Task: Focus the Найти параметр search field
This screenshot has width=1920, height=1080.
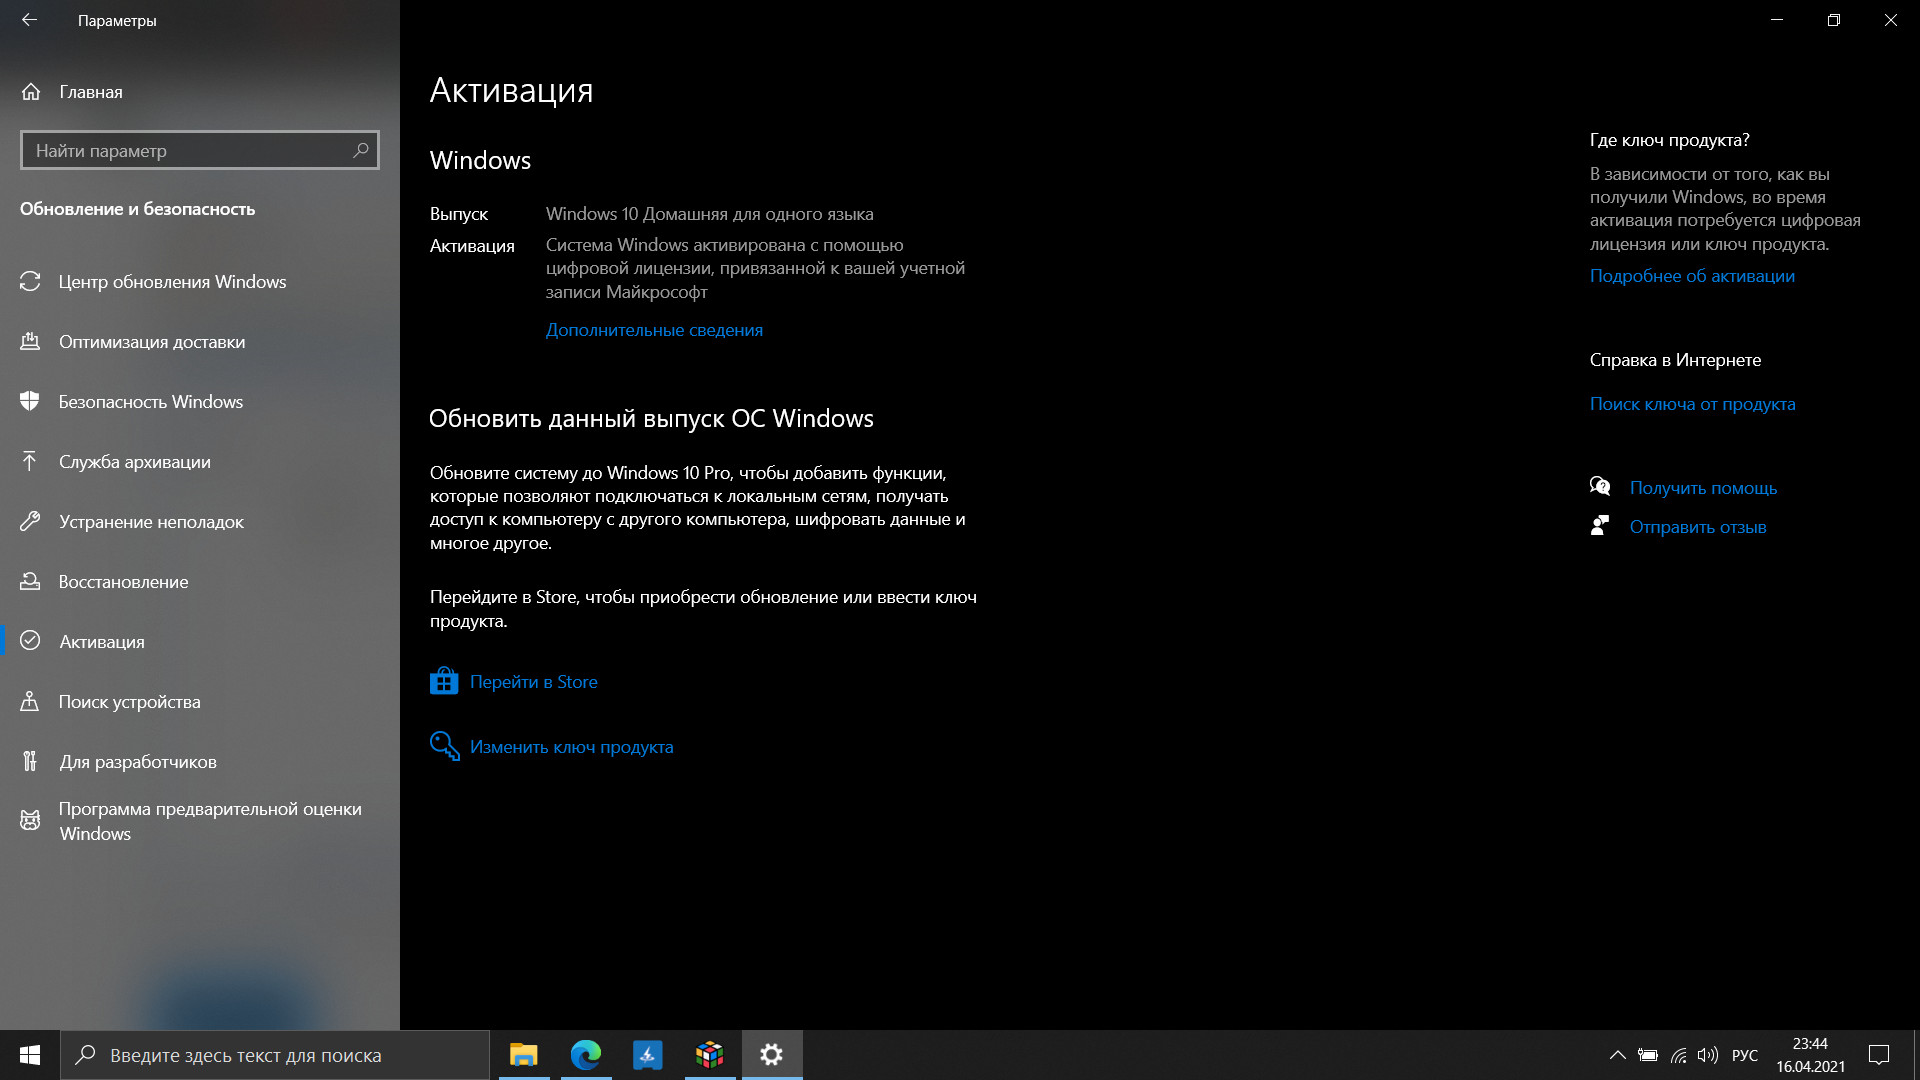Action: 200,150
